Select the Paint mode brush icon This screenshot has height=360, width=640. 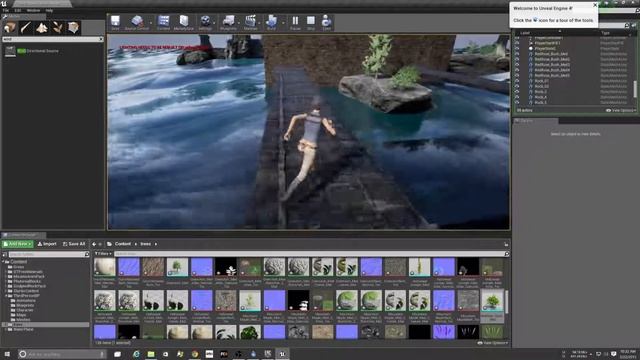coord(26,28)
